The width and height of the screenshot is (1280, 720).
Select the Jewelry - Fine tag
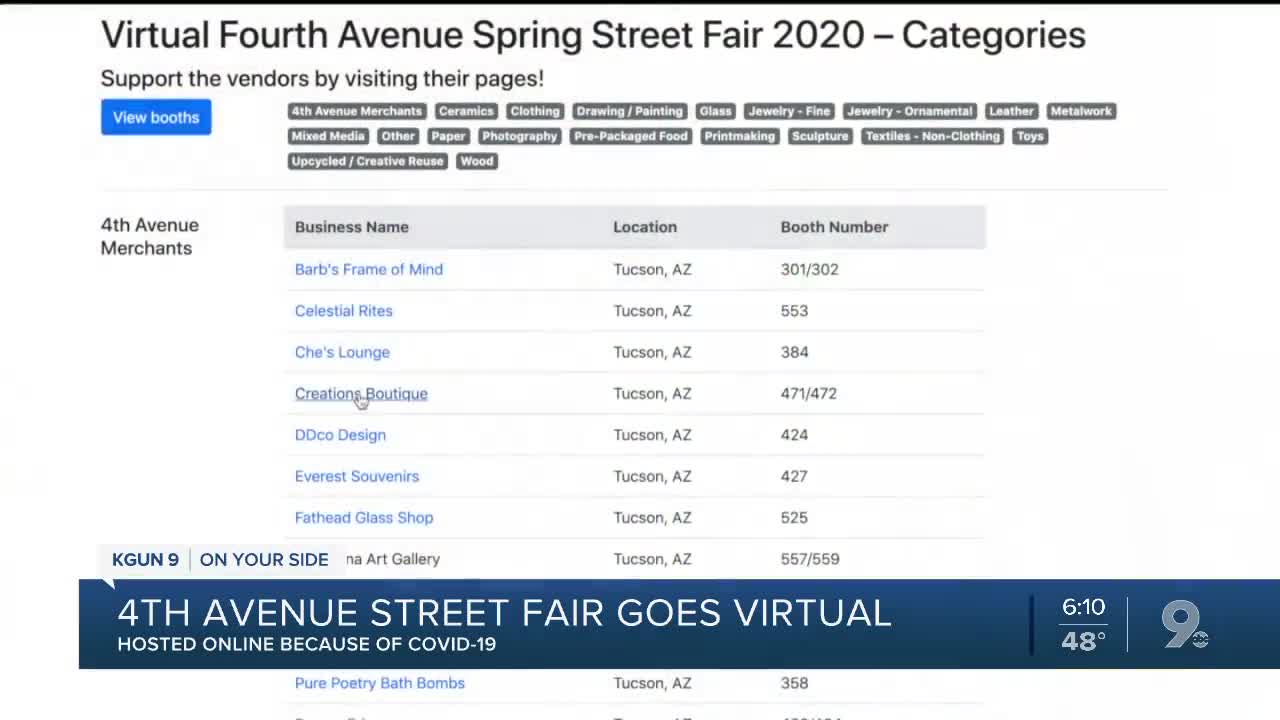pyautogui.click(x=790, y=111)
